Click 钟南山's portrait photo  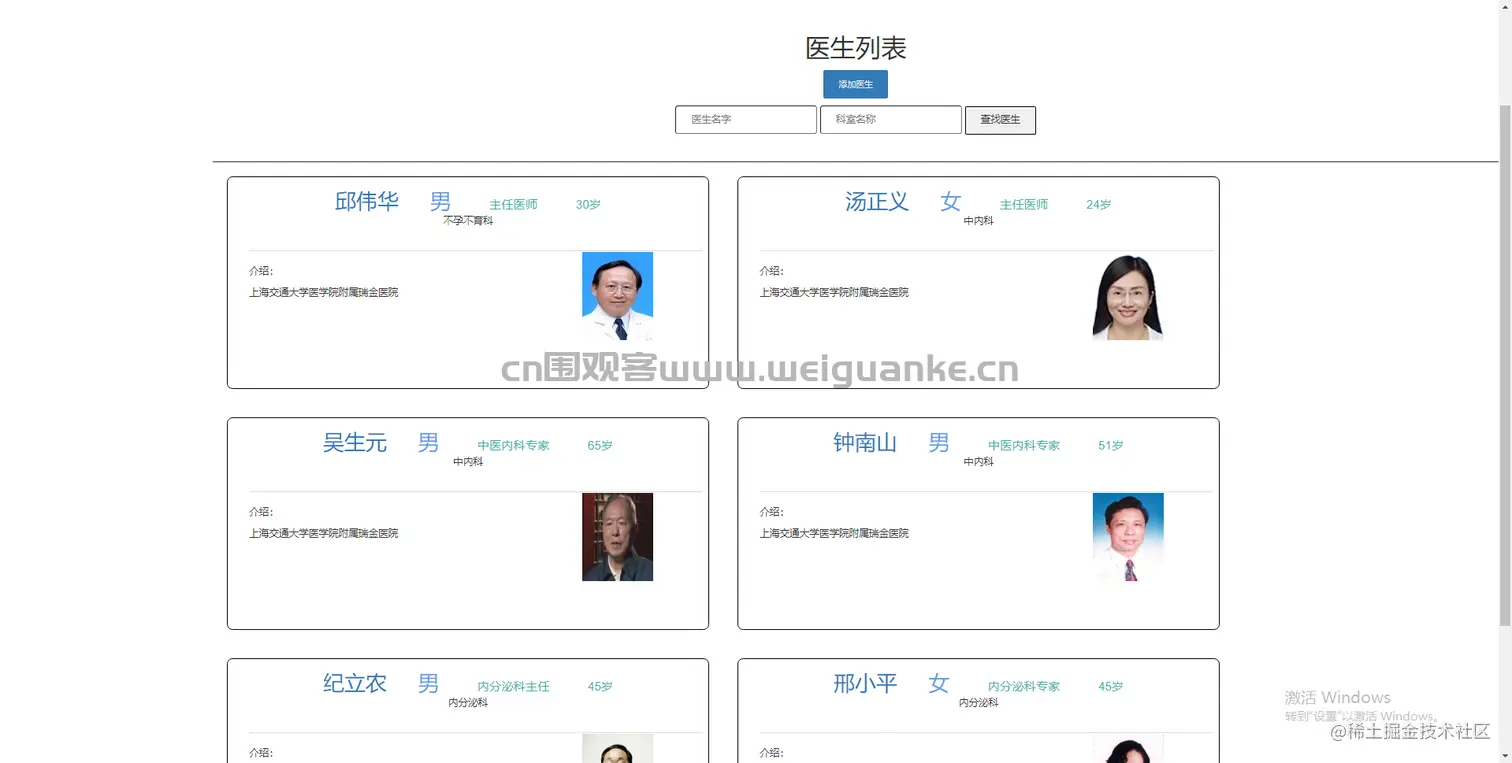[x=1128, y=537]
